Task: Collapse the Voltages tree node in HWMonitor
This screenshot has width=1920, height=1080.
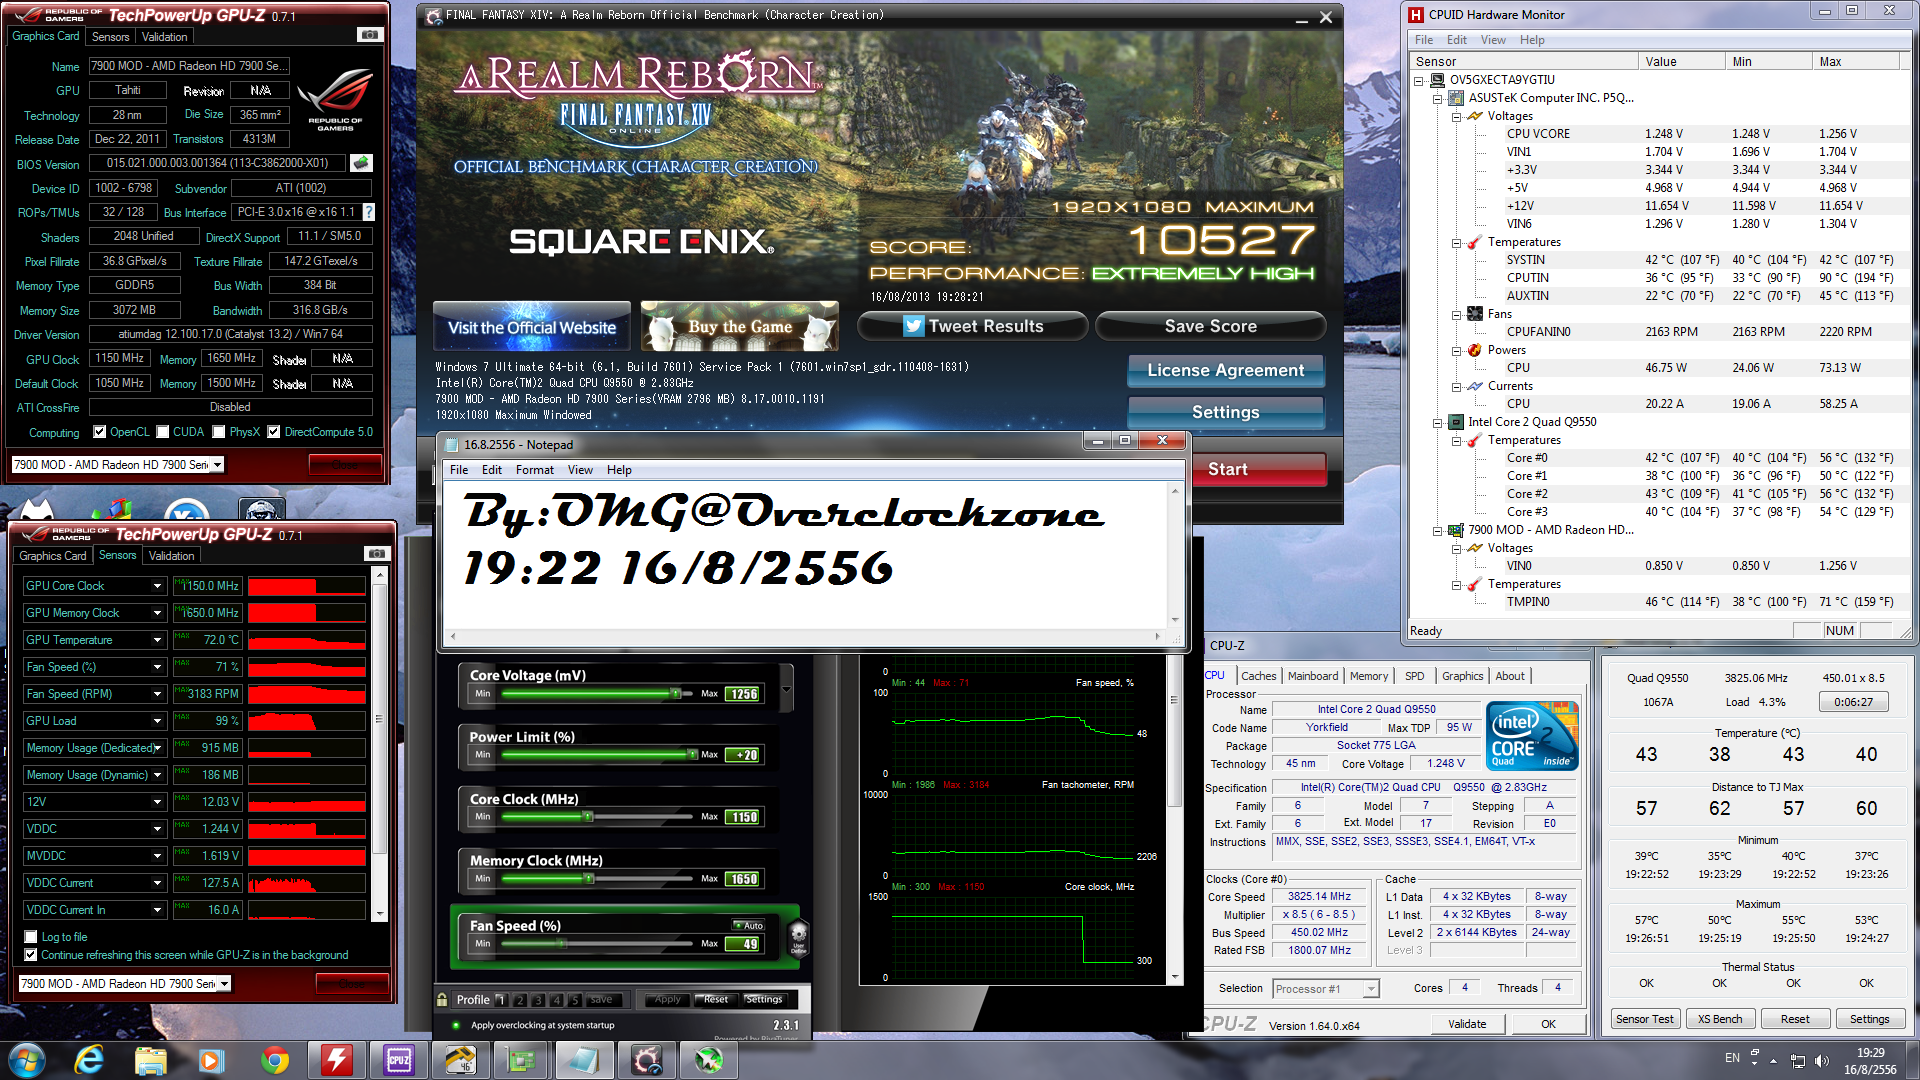Action: coord(1457,116)
